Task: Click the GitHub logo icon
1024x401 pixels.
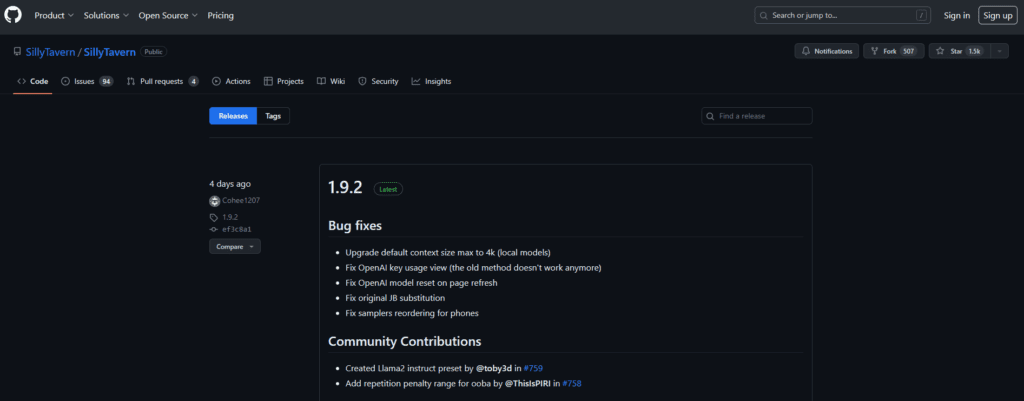Action: pos(13,15)
